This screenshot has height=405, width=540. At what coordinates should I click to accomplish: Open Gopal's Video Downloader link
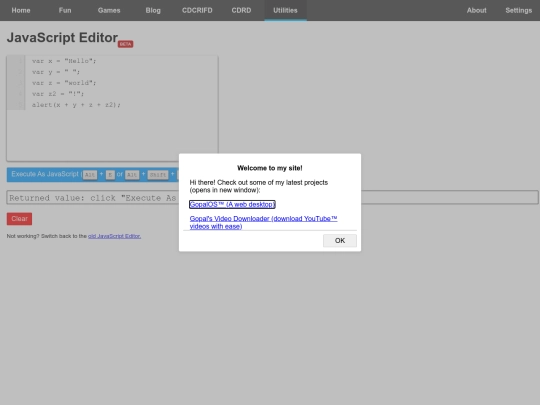pyautogui.click(x=263, y=222)
